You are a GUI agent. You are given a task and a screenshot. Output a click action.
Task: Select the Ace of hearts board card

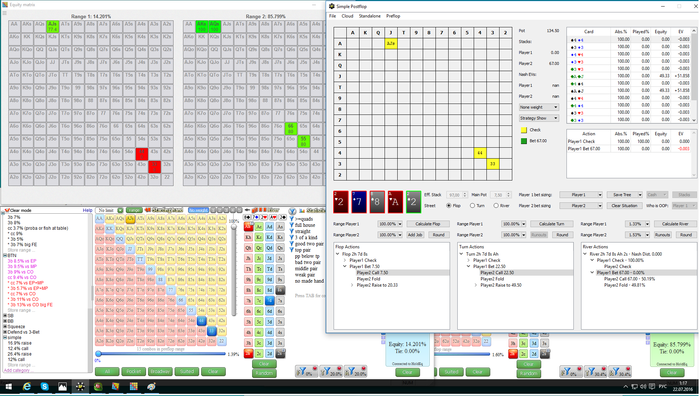point(395,202)
